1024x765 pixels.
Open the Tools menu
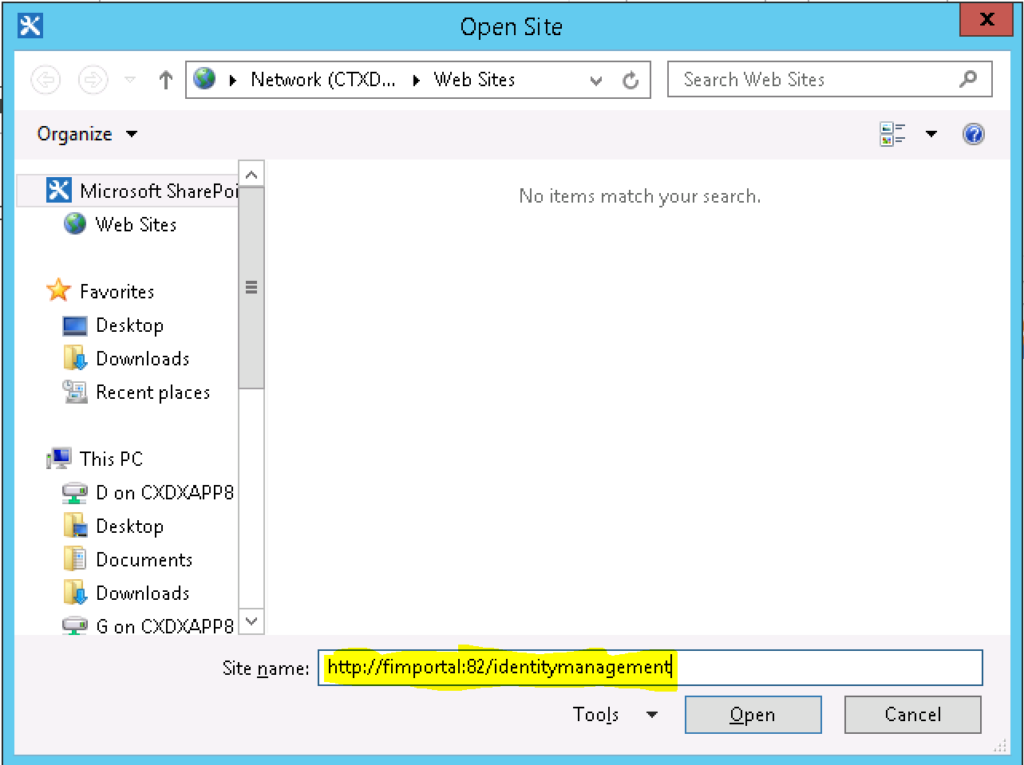[615, 714]
